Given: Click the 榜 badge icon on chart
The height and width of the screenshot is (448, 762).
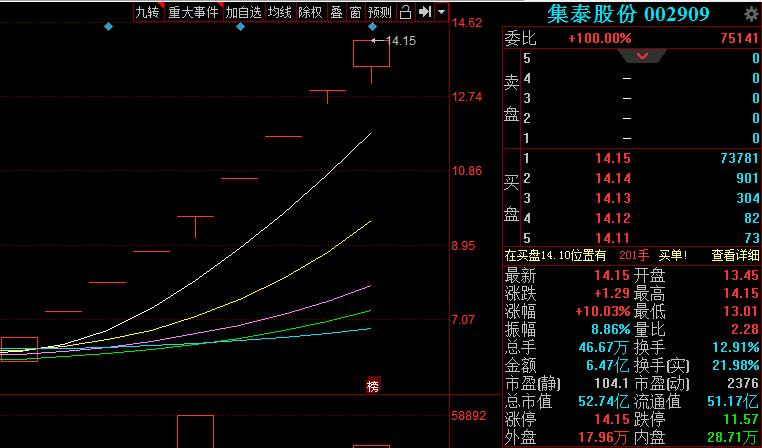Looking at the screenshot, I should [x=373, y=386].
